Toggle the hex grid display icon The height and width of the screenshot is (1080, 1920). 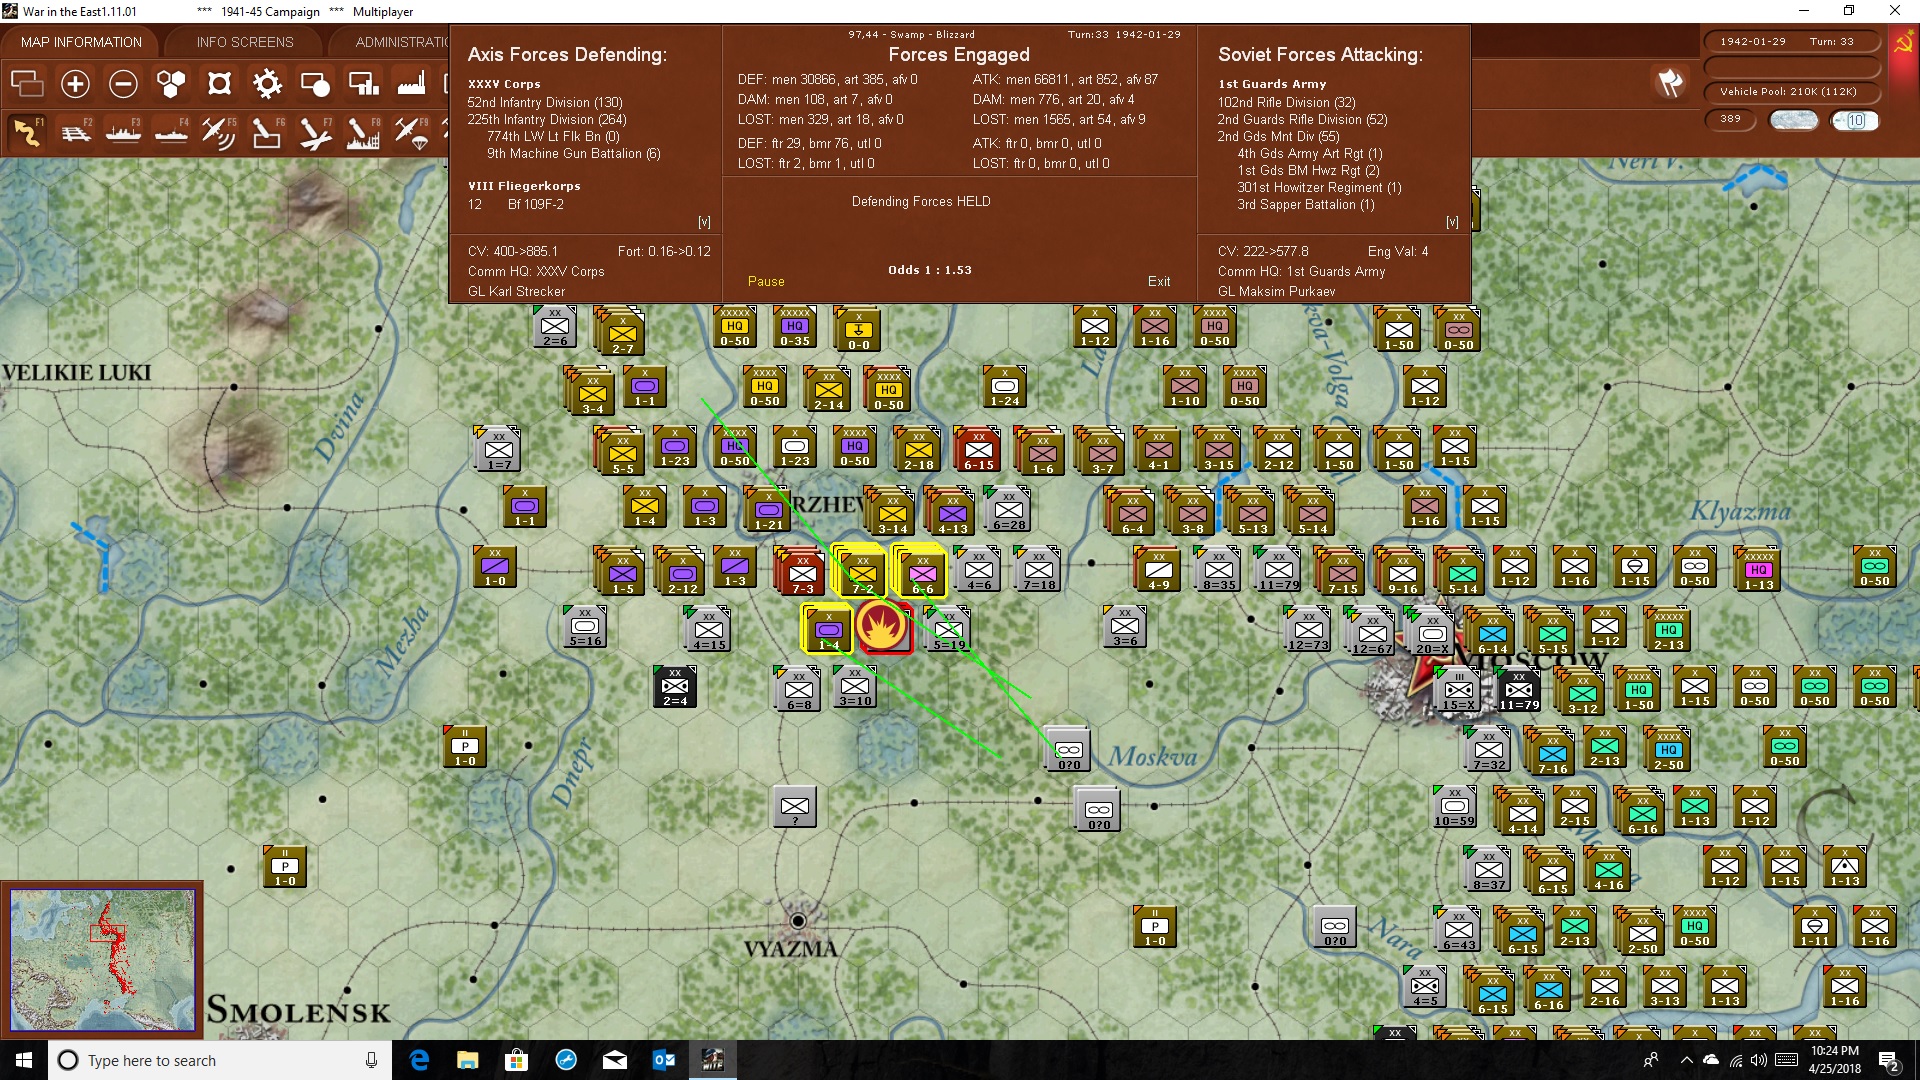click(171, 84)
